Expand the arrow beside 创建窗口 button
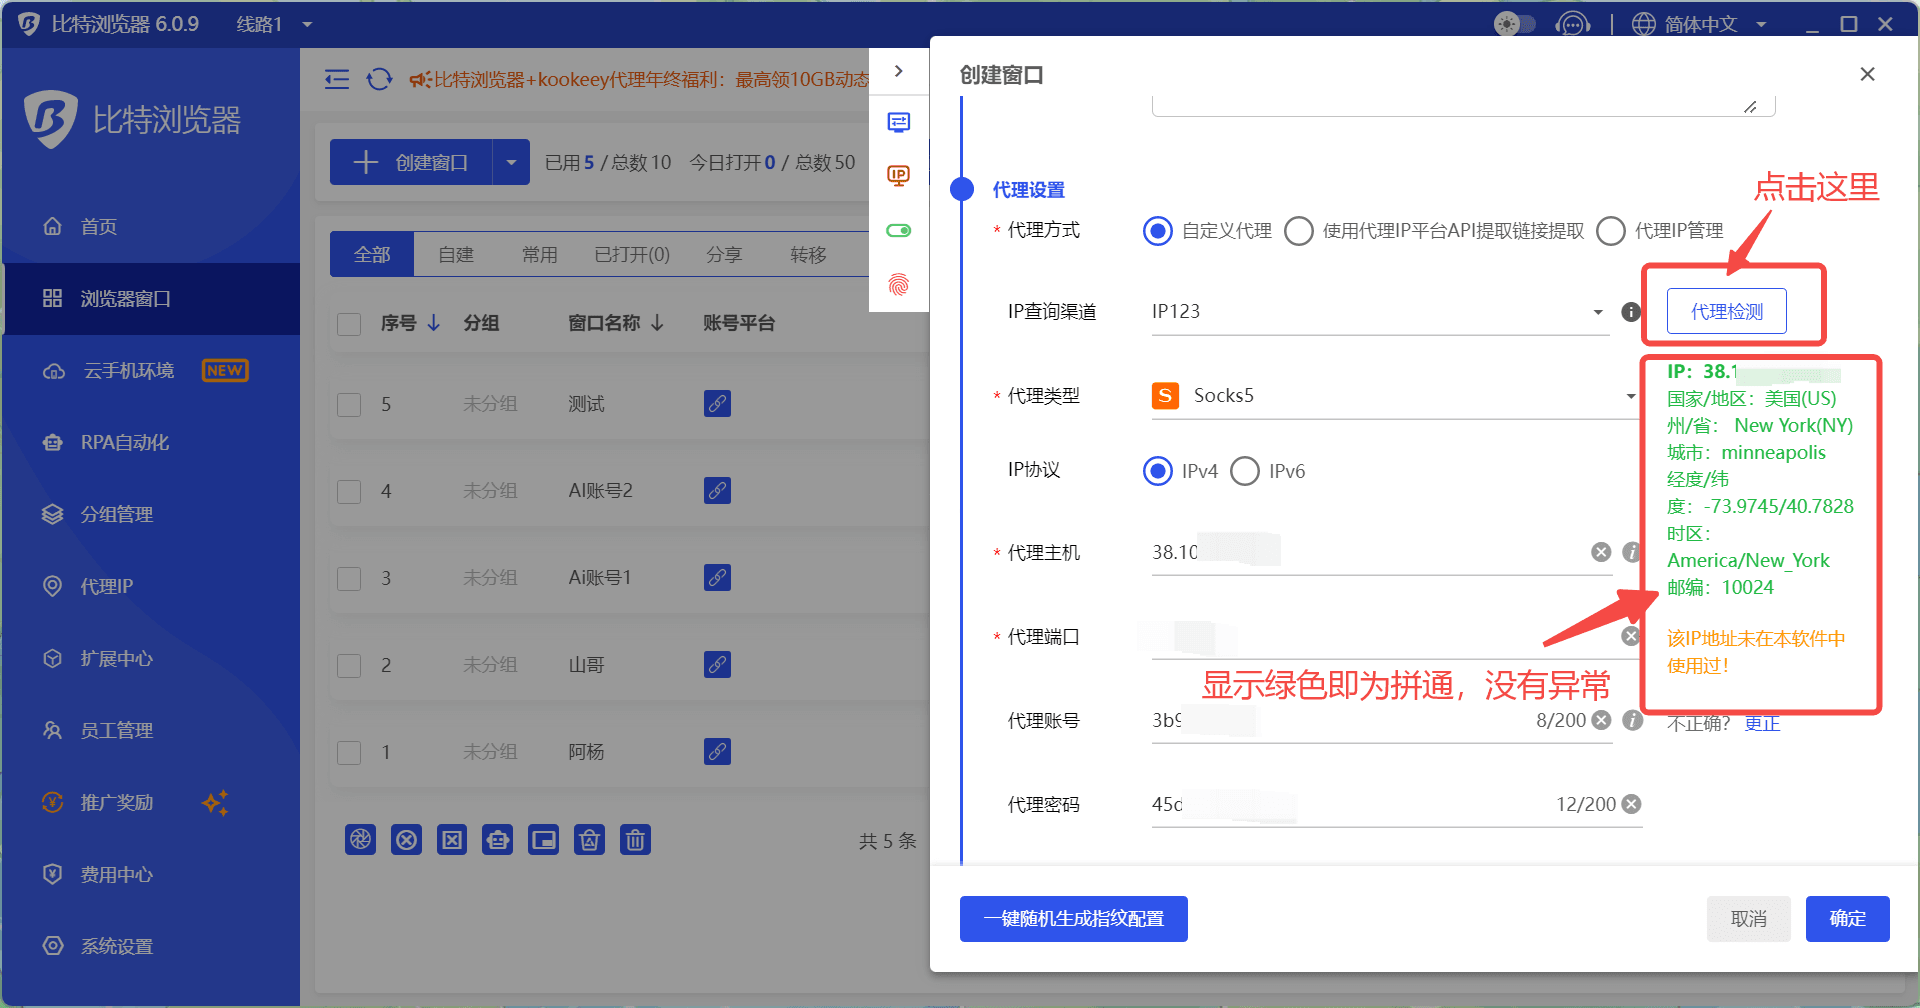The width and height of the screenshot is (1920, 1008). (x=511, y=162)
